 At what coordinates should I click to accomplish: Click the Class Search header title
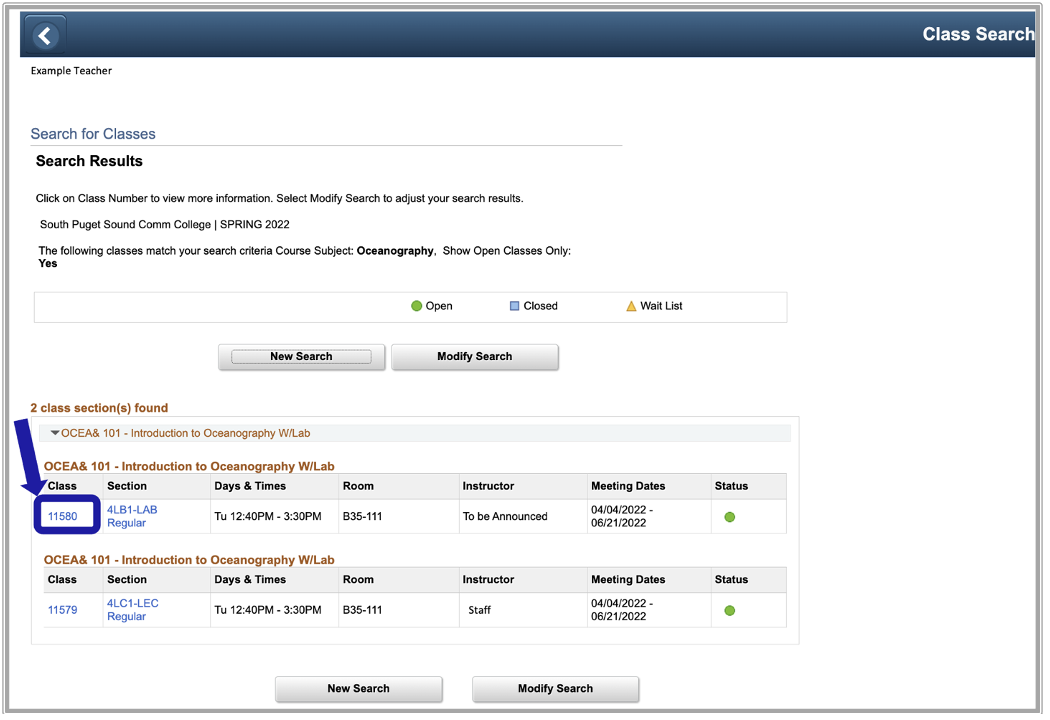pos(977,34)
